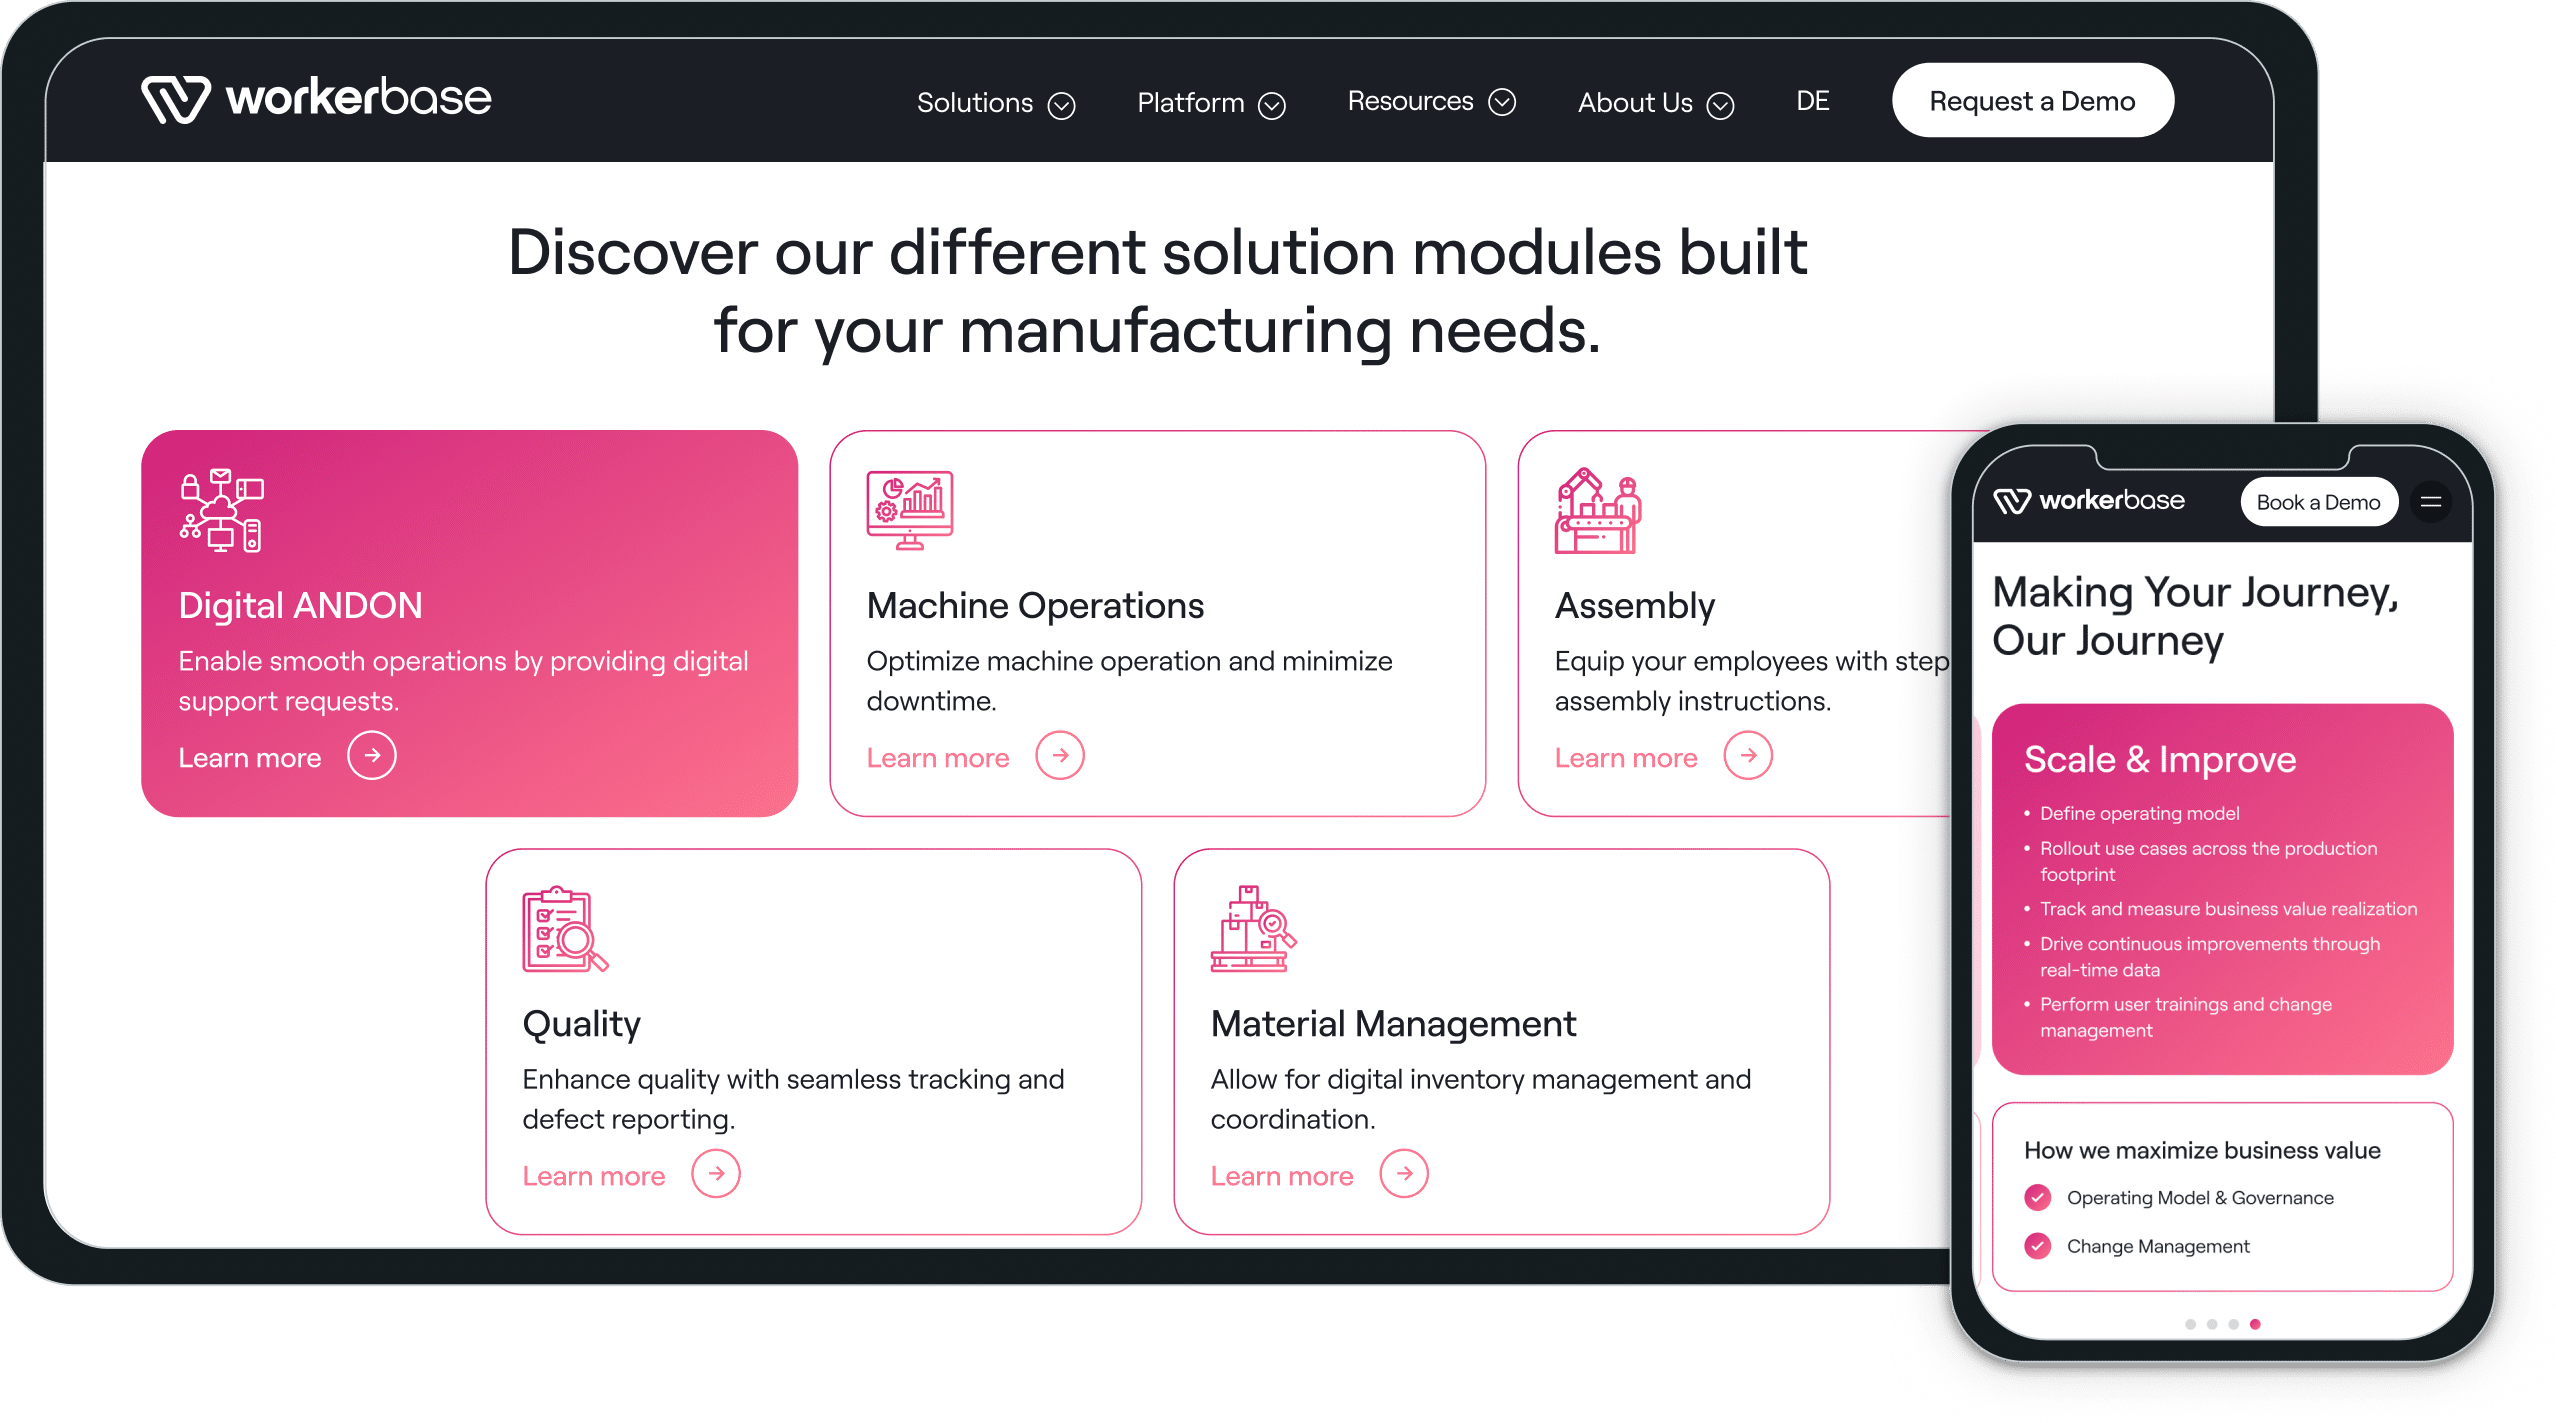2556x1423 pixels.
Task: Select the first carousel indicator dot
Action: click(x=2190, y=1323)
